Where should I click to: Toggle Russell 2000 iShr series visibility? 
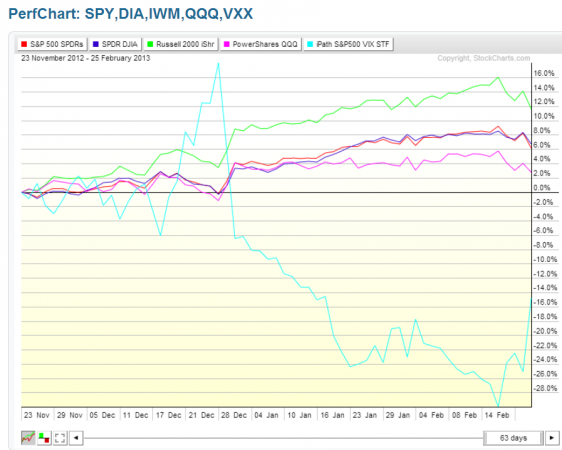[x=180, y=44]
